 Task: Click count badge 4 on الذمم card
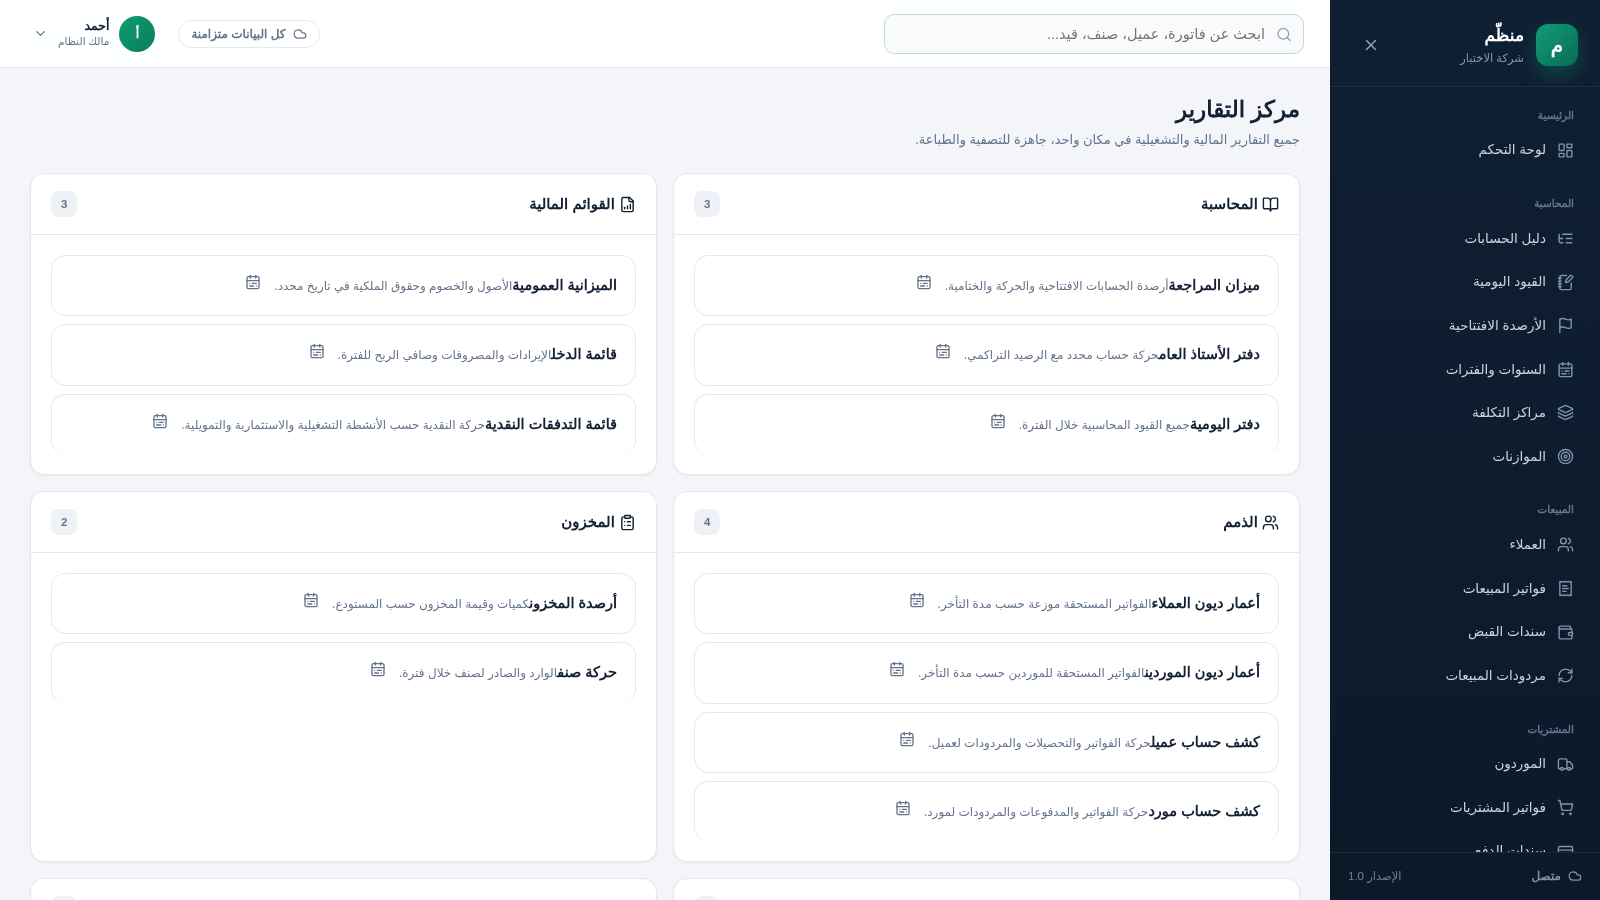coord(707,522)
